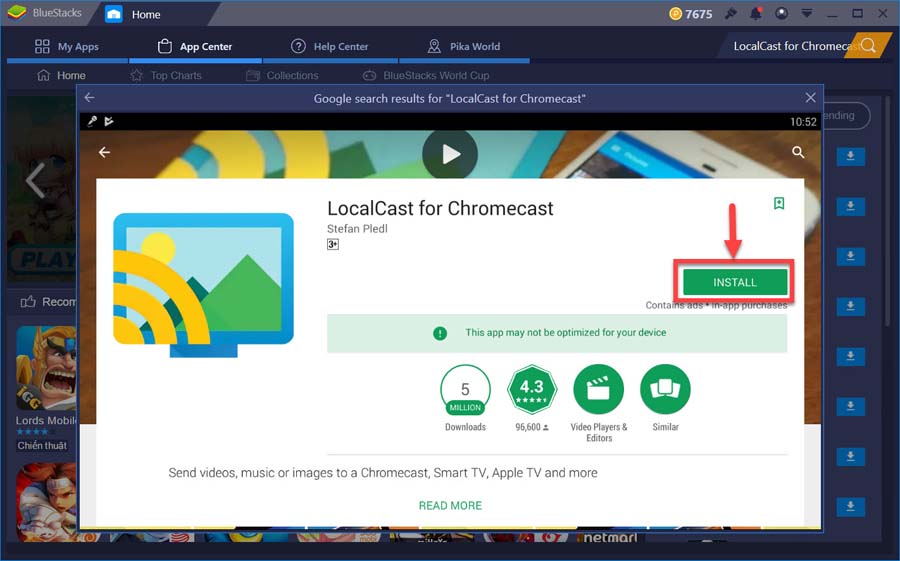
Task: Switch to App Center tab
Action: point(195,47)
